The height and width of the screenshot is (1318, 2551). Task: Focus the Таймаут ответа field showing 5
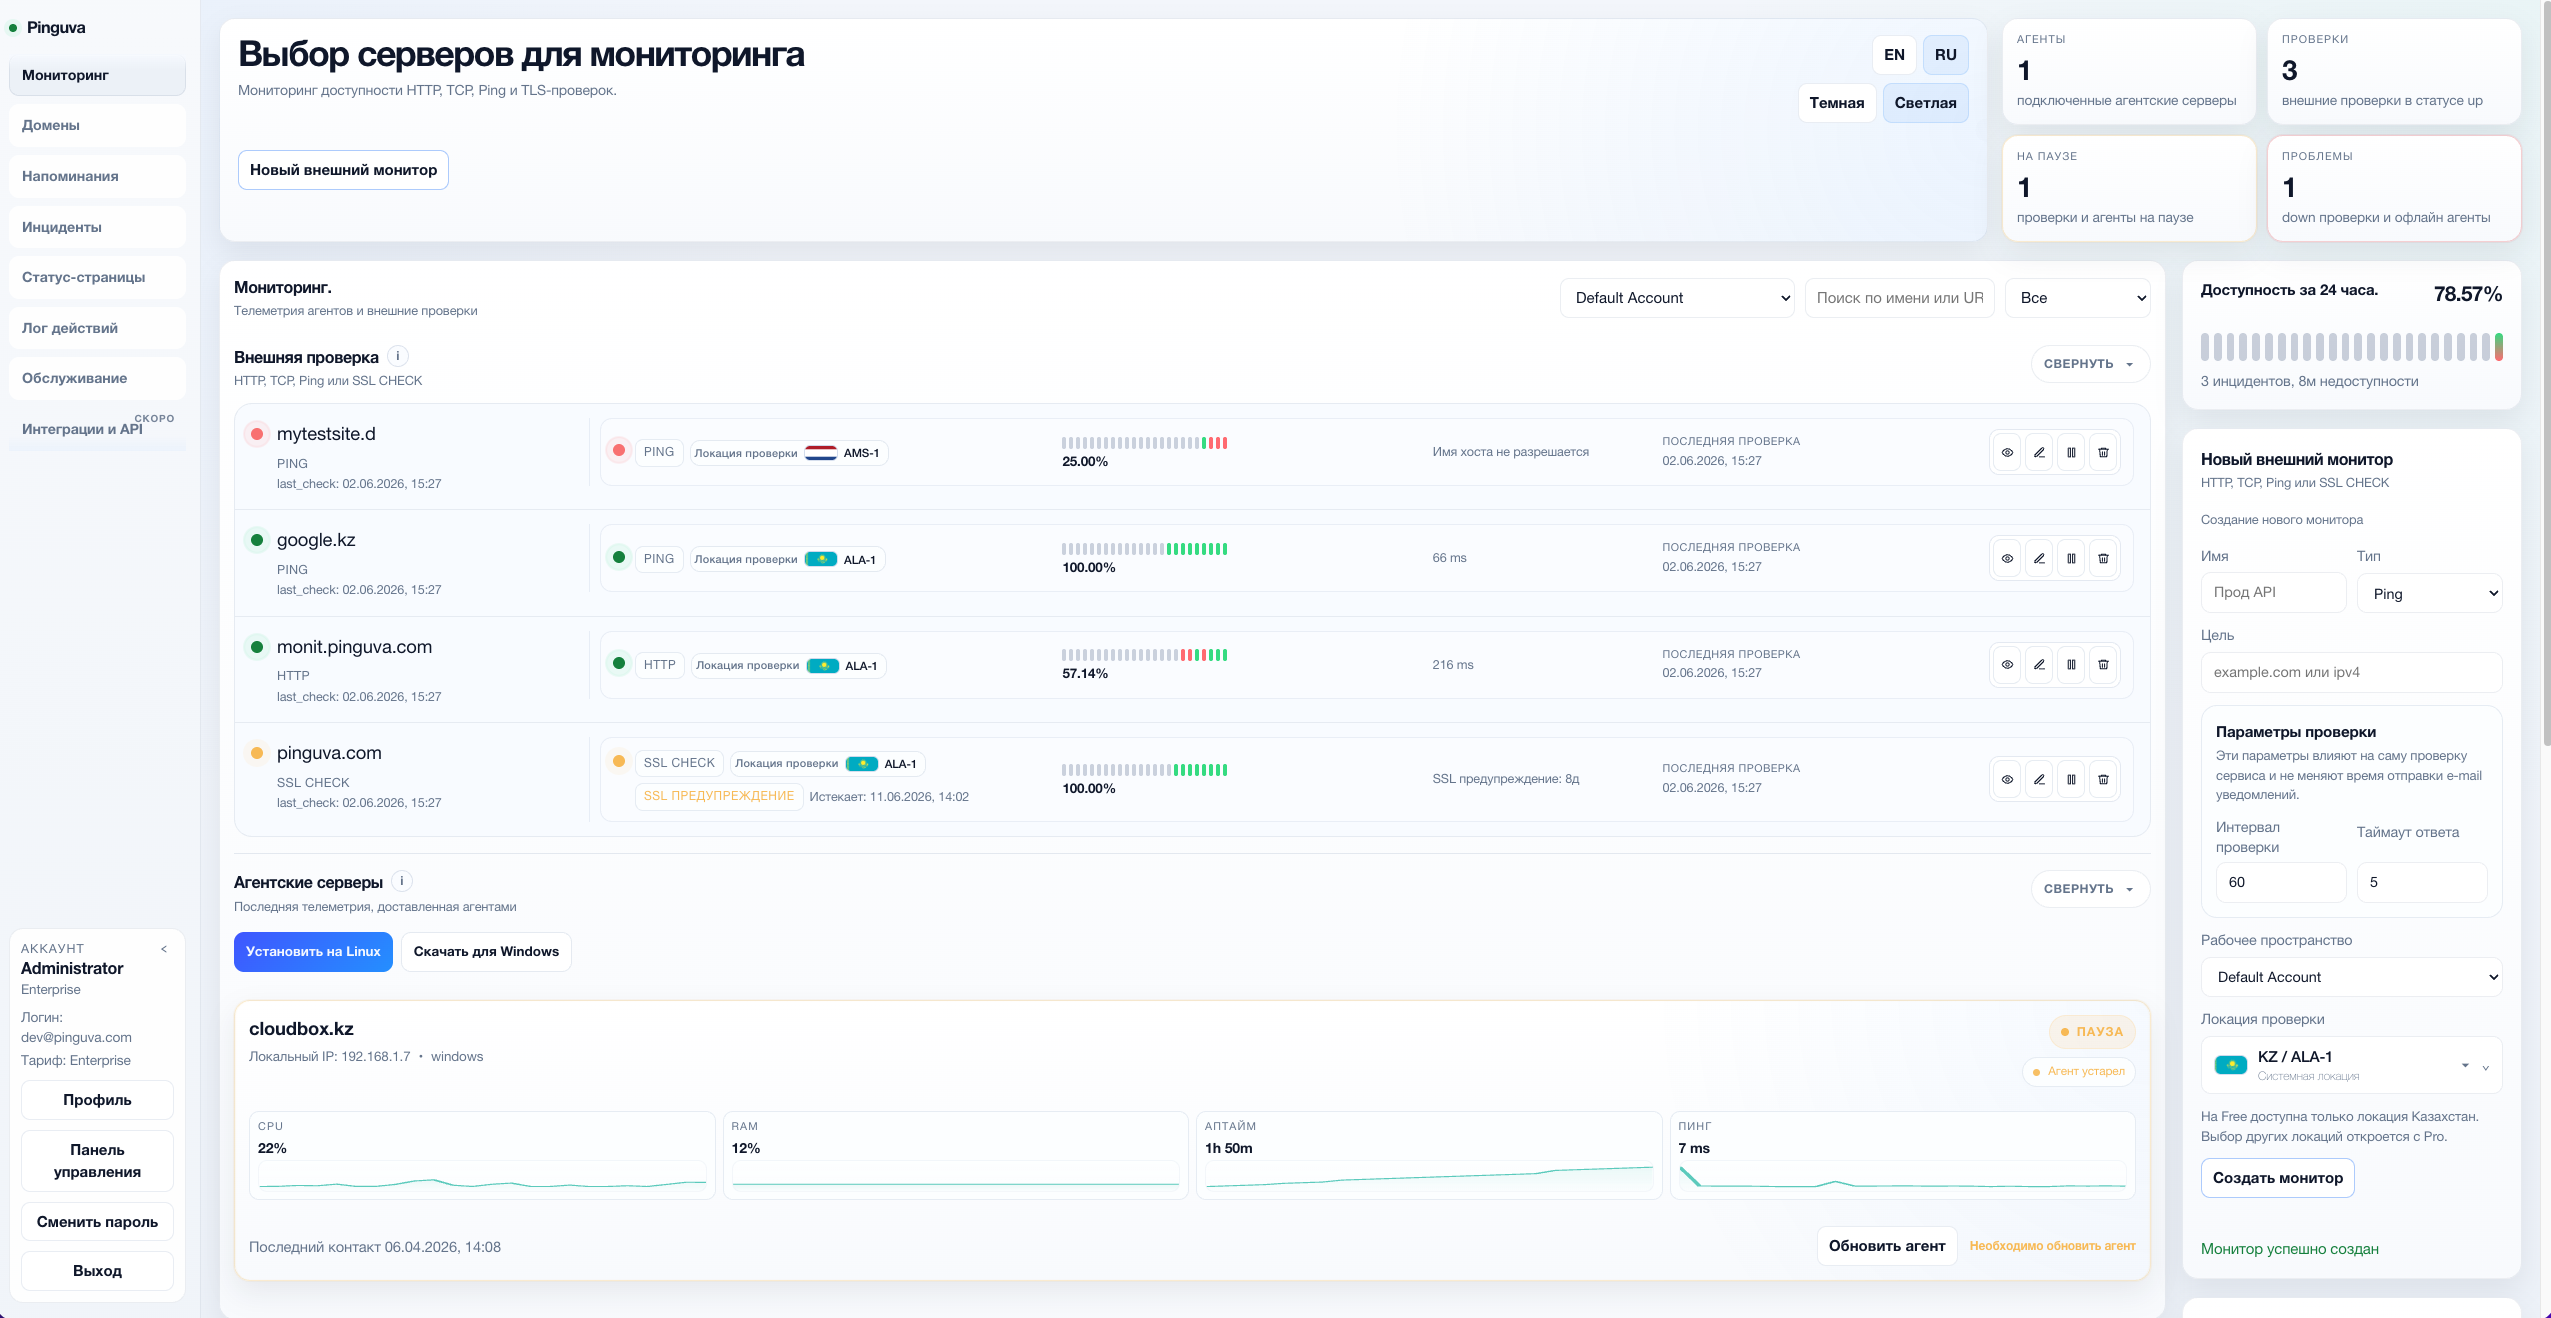coord(2421,882)
